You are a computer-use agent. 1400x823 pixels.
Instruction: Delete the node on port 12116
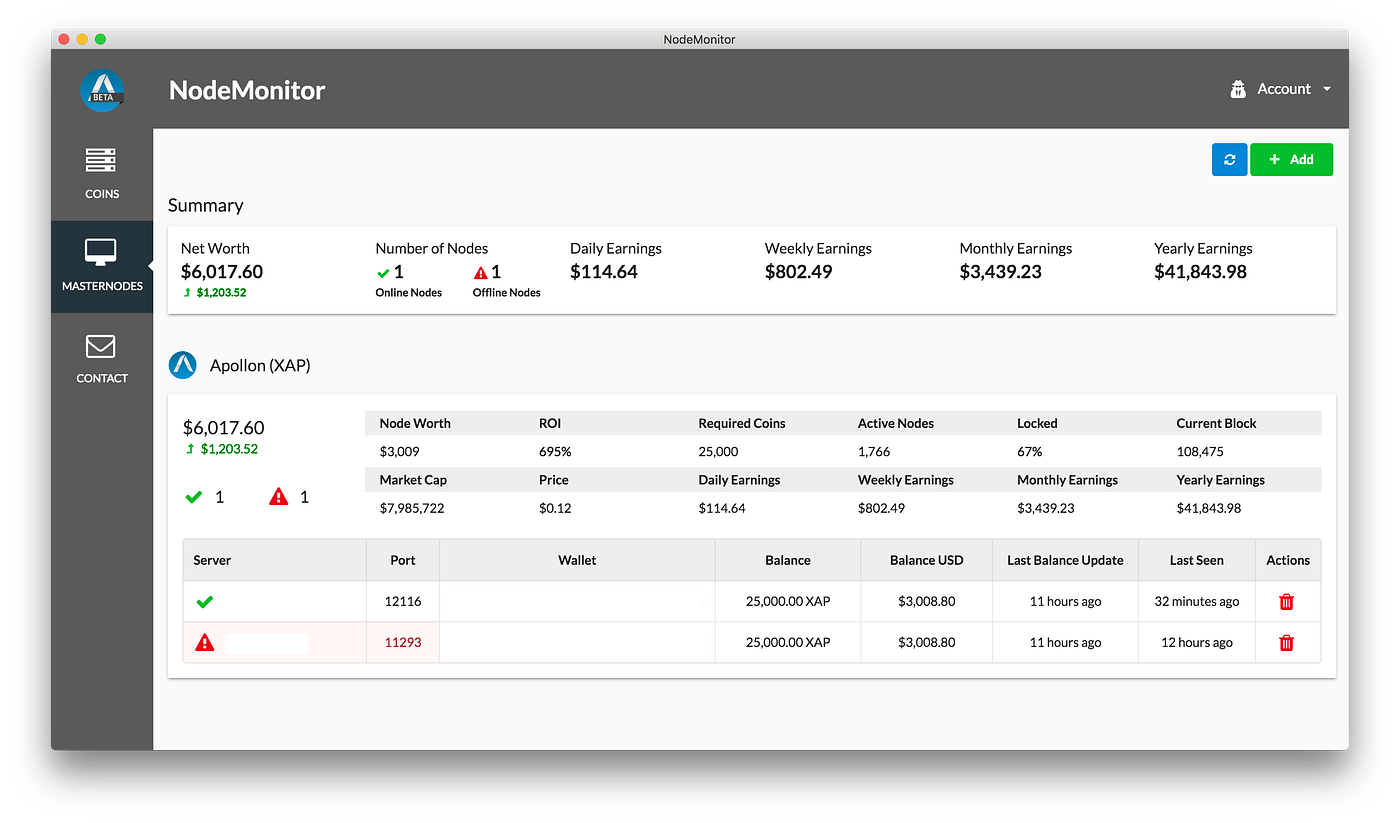1287,601
